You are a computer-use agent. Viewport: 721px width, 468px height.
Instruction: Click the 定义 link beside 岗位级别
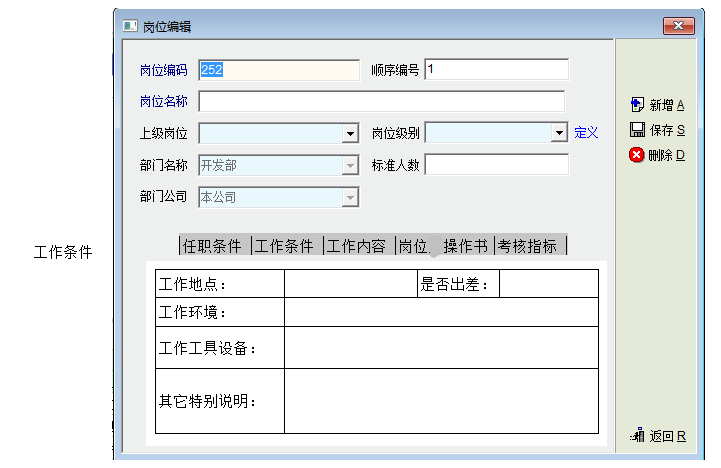(586, 133)
